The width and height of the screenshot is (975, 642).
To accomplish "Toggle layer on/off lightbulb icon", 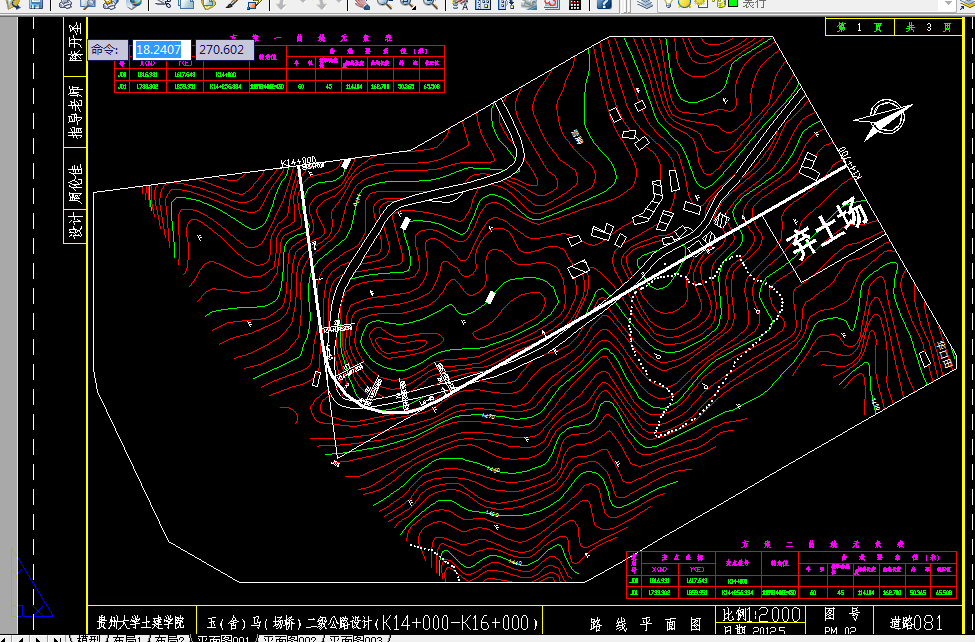I will 668,3.
